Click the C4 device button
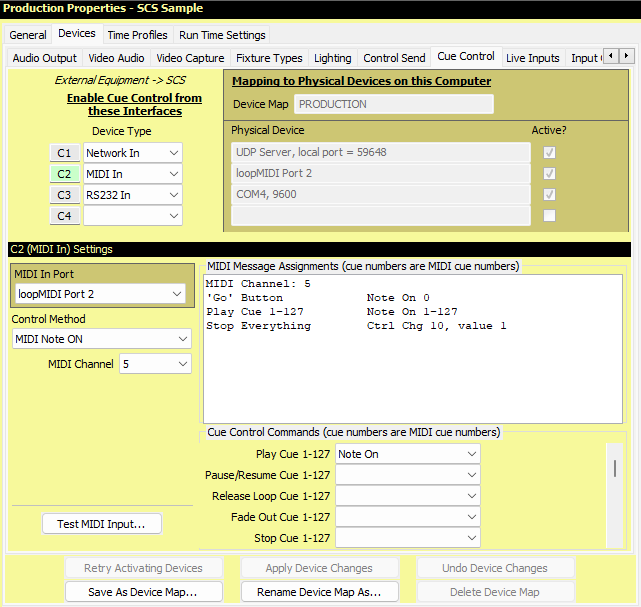641x607 pixels. tap(64, 216)
